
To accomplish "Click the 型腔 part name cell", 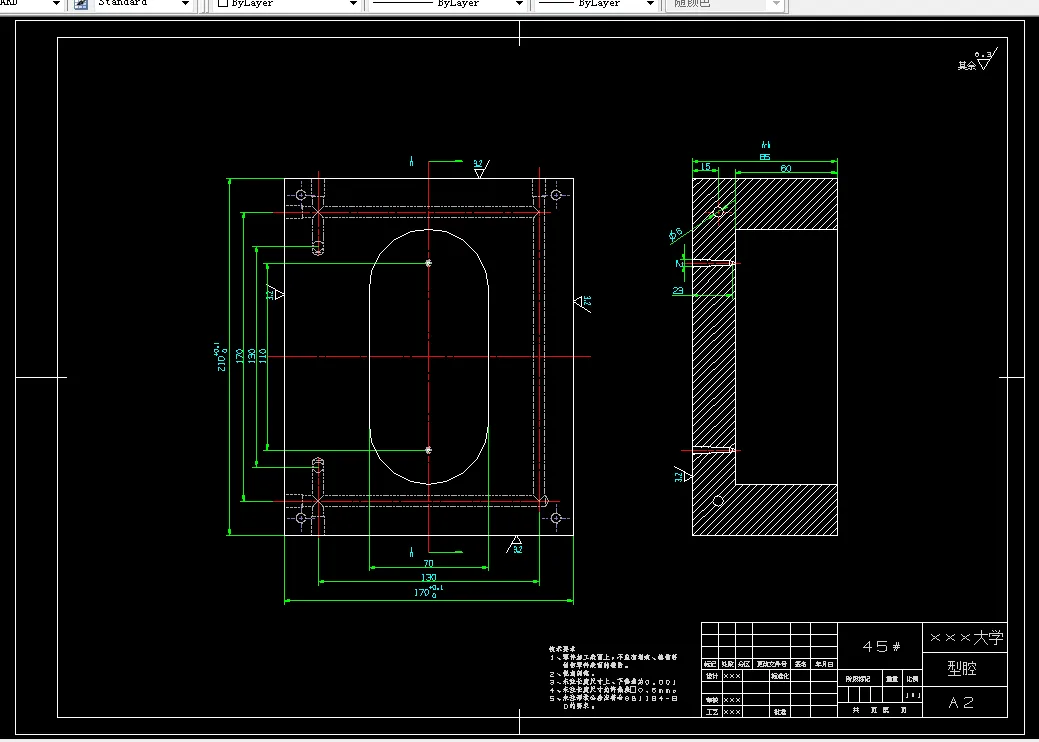I will pyautogui.click(x=965, y=669).
